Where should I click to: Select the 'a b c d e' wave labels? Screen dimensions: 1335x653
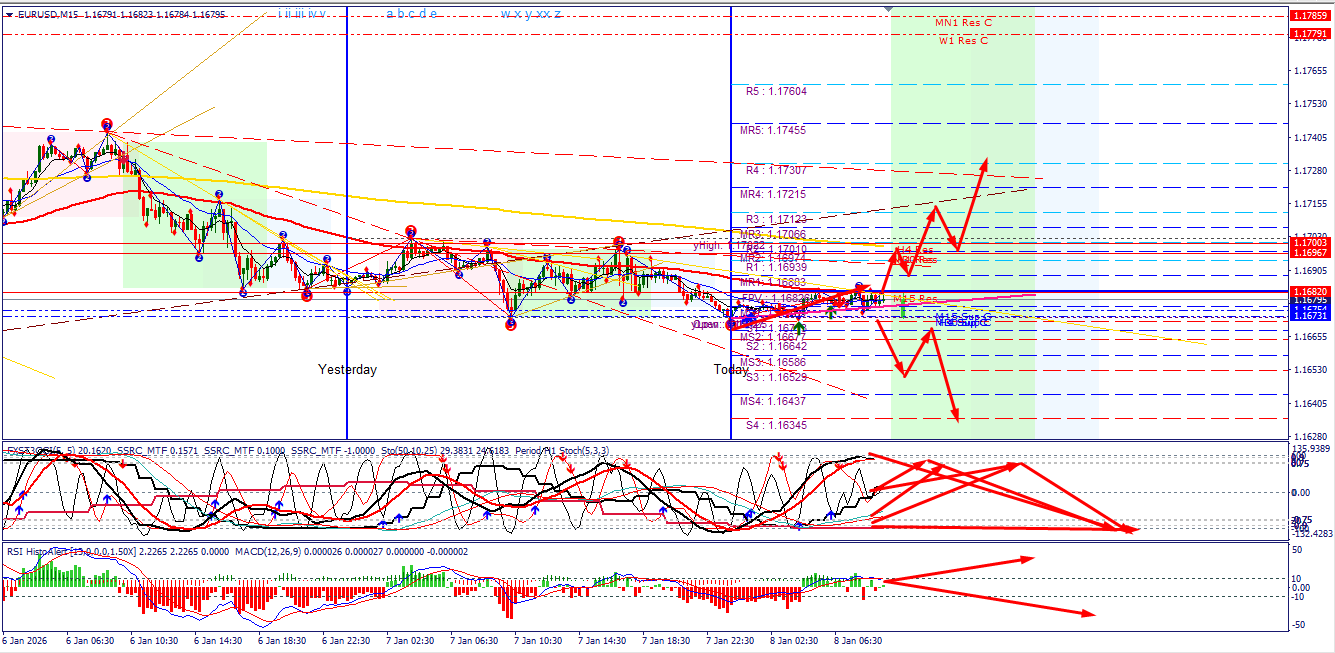[411, 14]
